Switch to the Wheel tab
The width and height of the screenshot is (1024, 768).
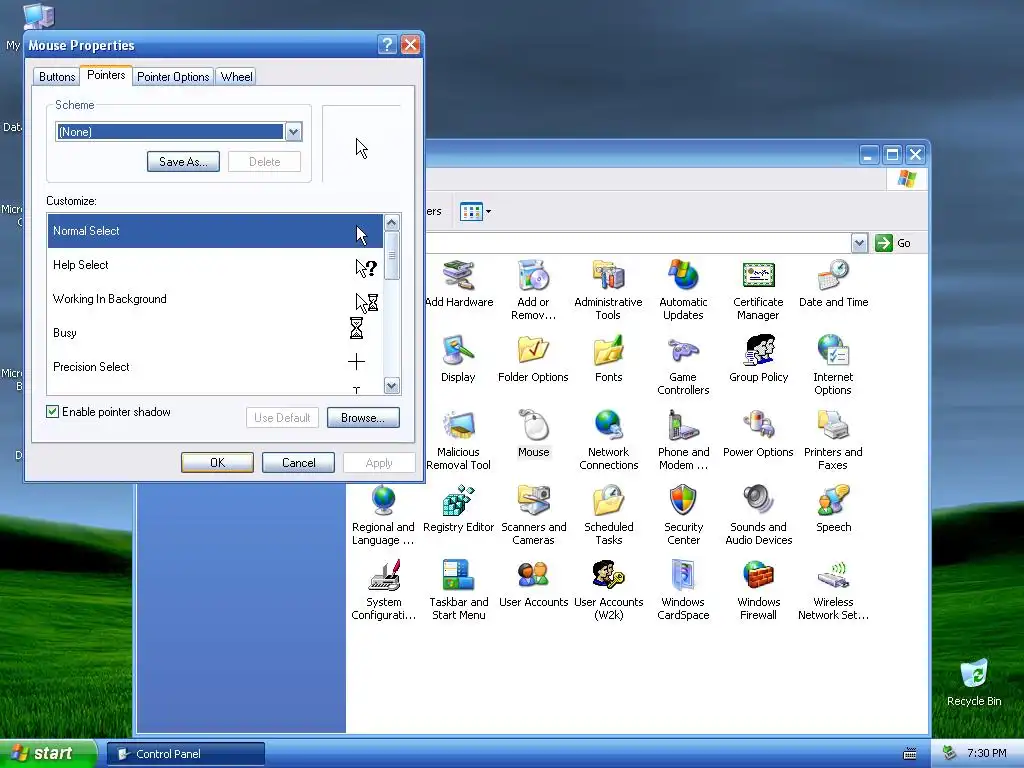pos(236,76)
